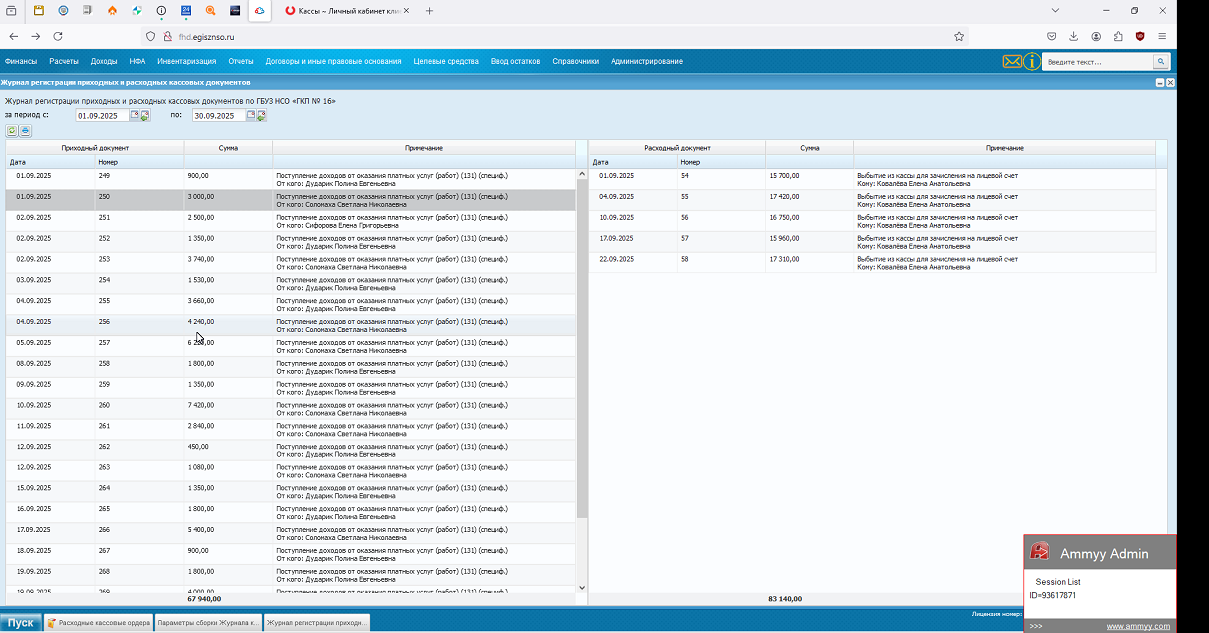Open the Отчеты menu

pos(241,61)
